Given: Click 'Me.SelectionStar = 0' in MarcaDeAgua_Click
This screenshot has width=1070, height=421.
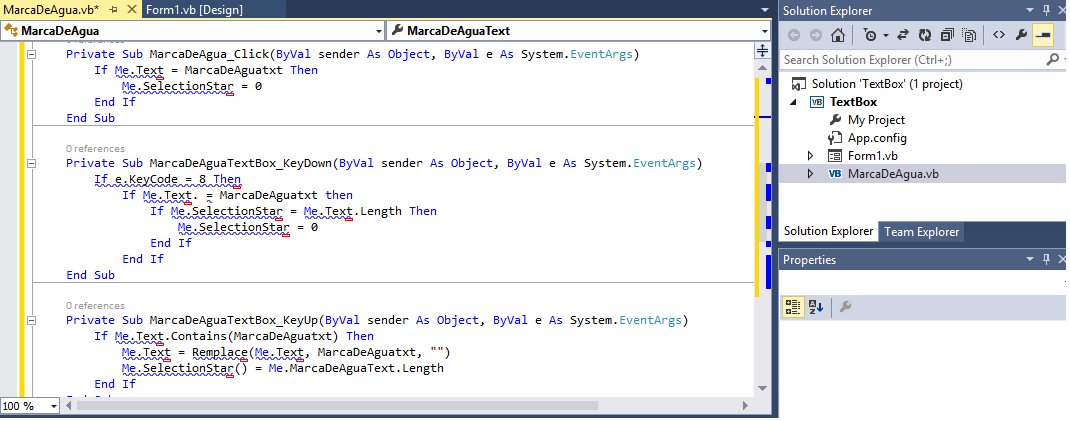Looking at the screenshot, I should pyautogui.click(x=192, y=87).
